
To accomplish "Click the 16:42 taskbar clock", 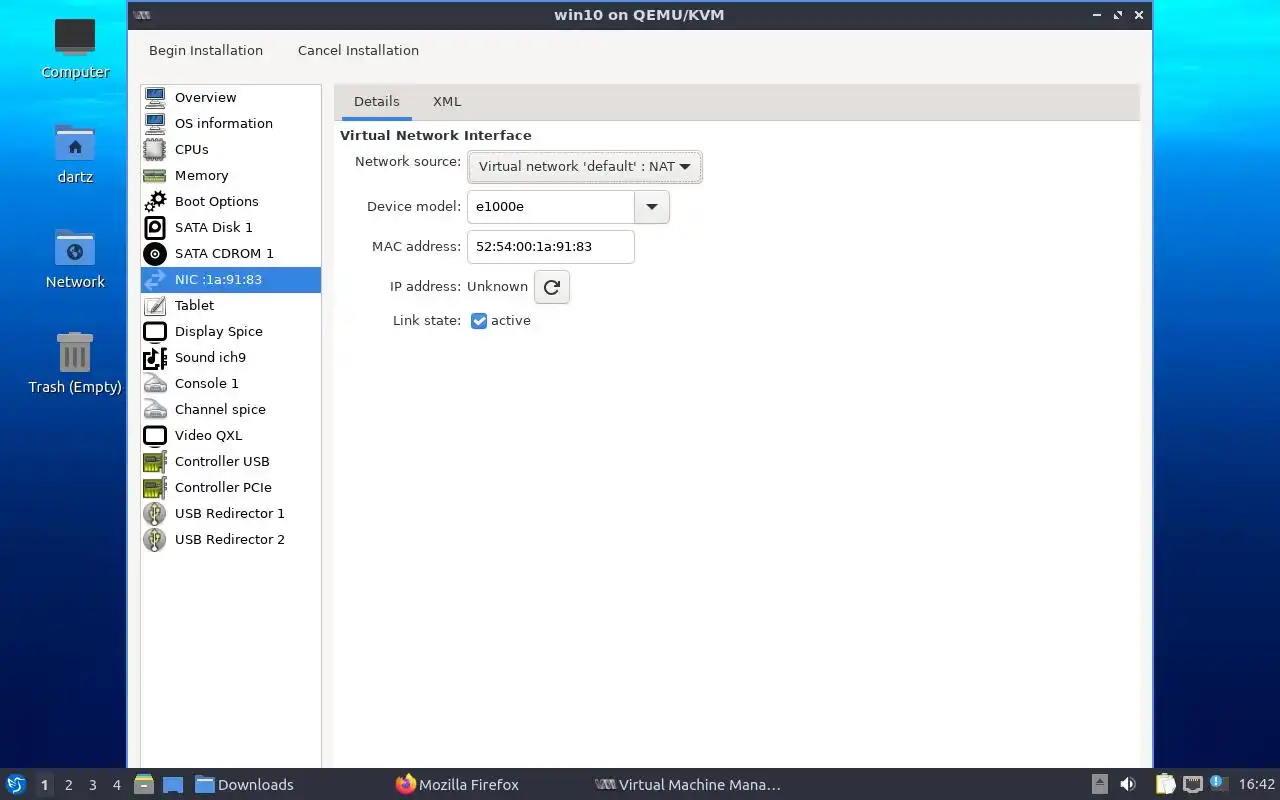I will coord(1257,785).
